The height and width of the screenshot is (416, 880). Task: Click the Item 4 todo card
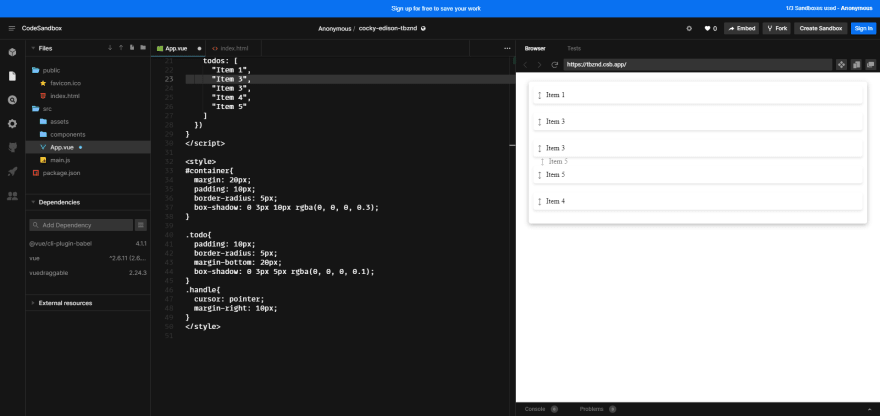(x=698, y=202)
